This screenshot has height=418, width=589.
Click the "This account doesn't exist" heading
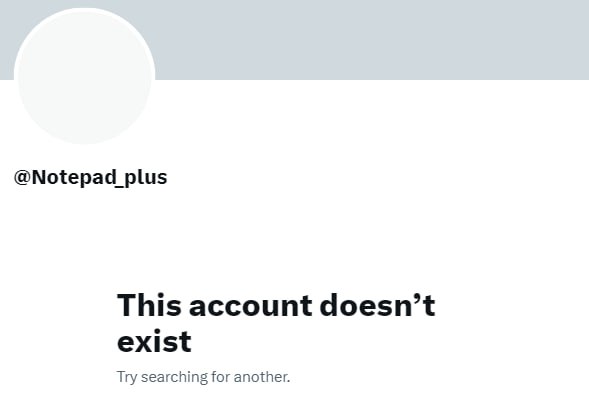276,323
